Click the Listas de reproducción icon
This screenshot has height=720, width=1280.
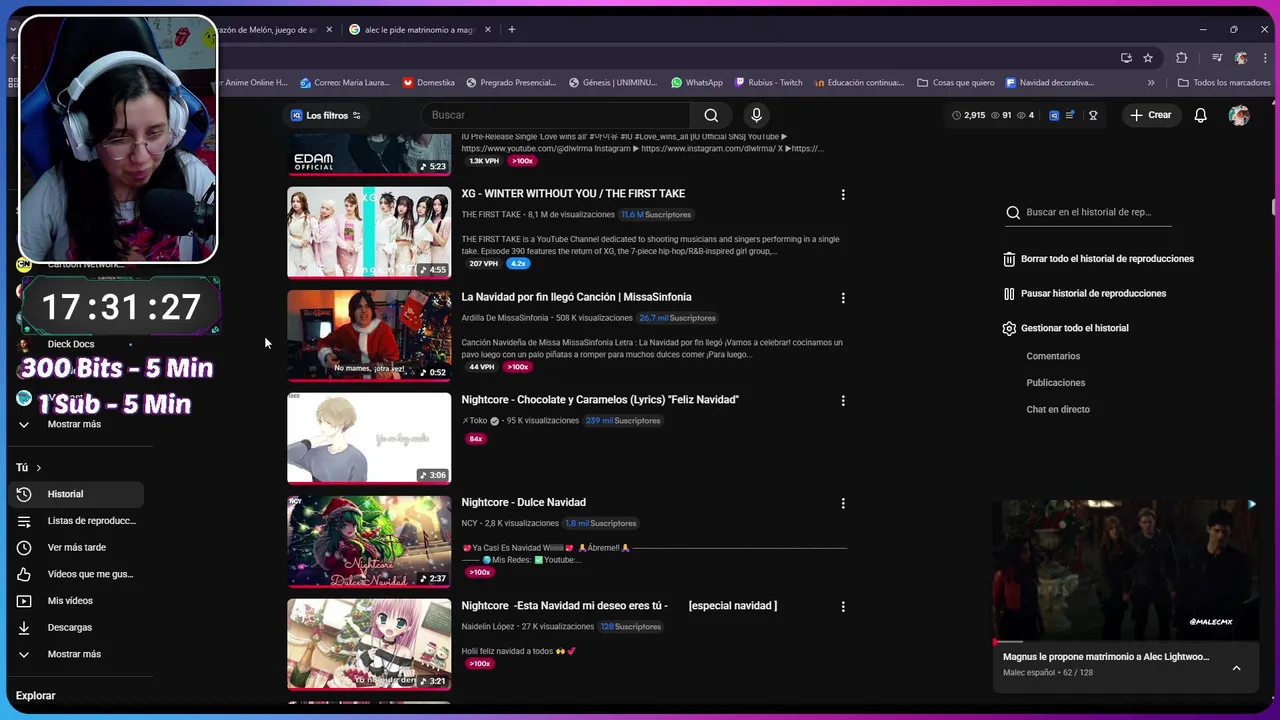click(24, 521)
